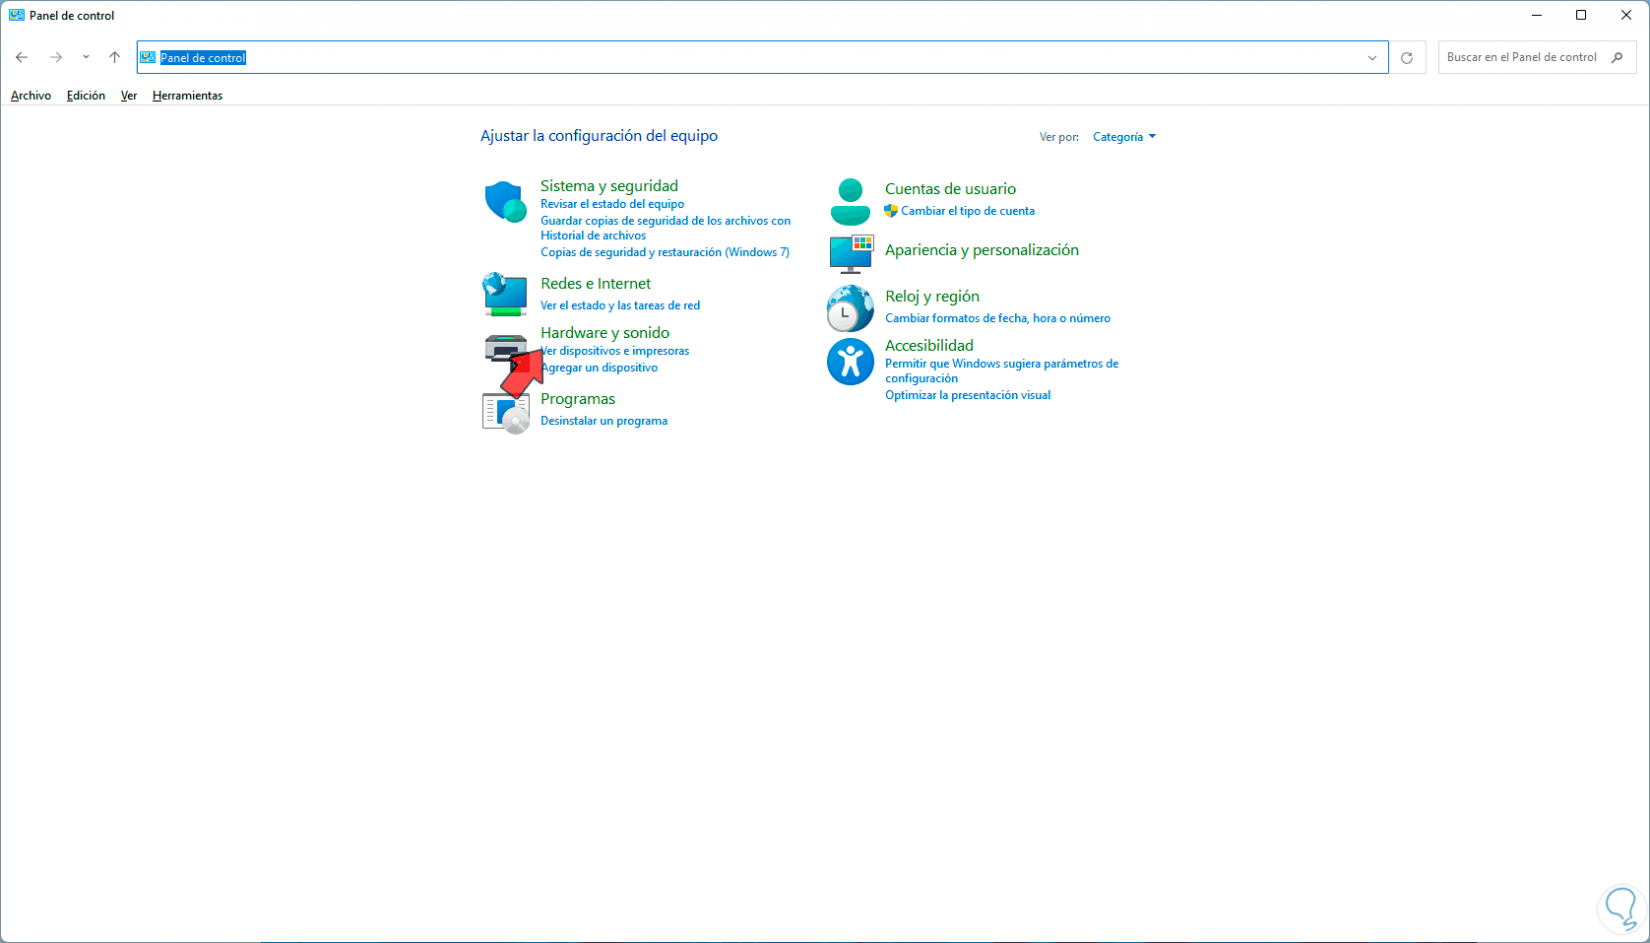The image size is (1650, 943).
Task: Open Accesibilidad category link
Action: (929, 346)
